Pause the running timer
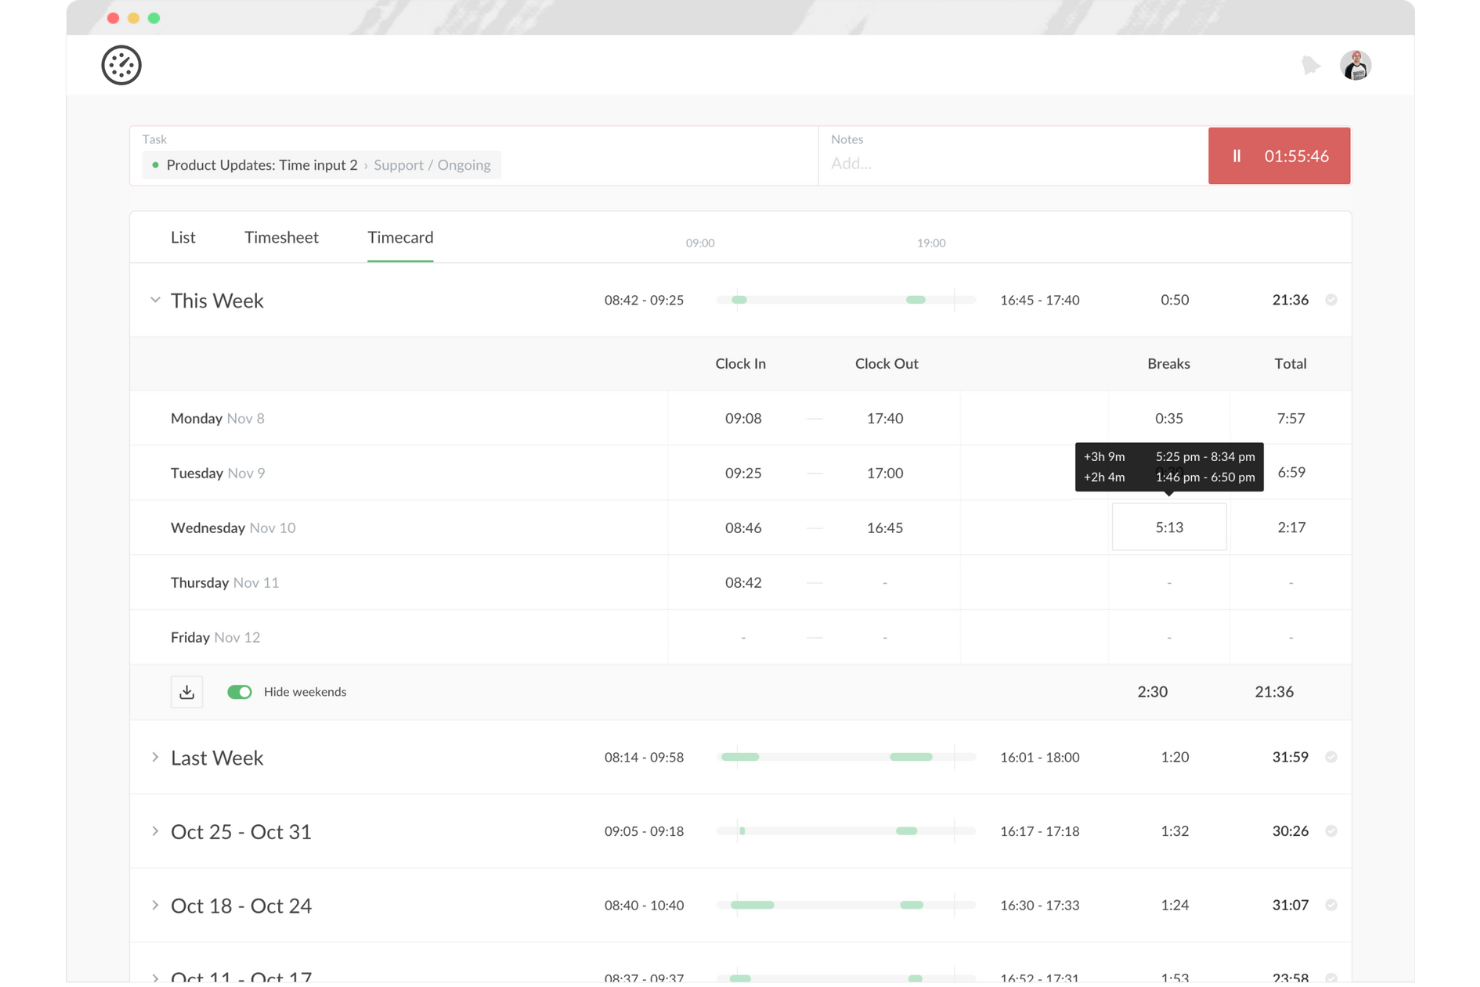The width and height of the screenshot is (1480, 987). click(x=1237, y=156)
